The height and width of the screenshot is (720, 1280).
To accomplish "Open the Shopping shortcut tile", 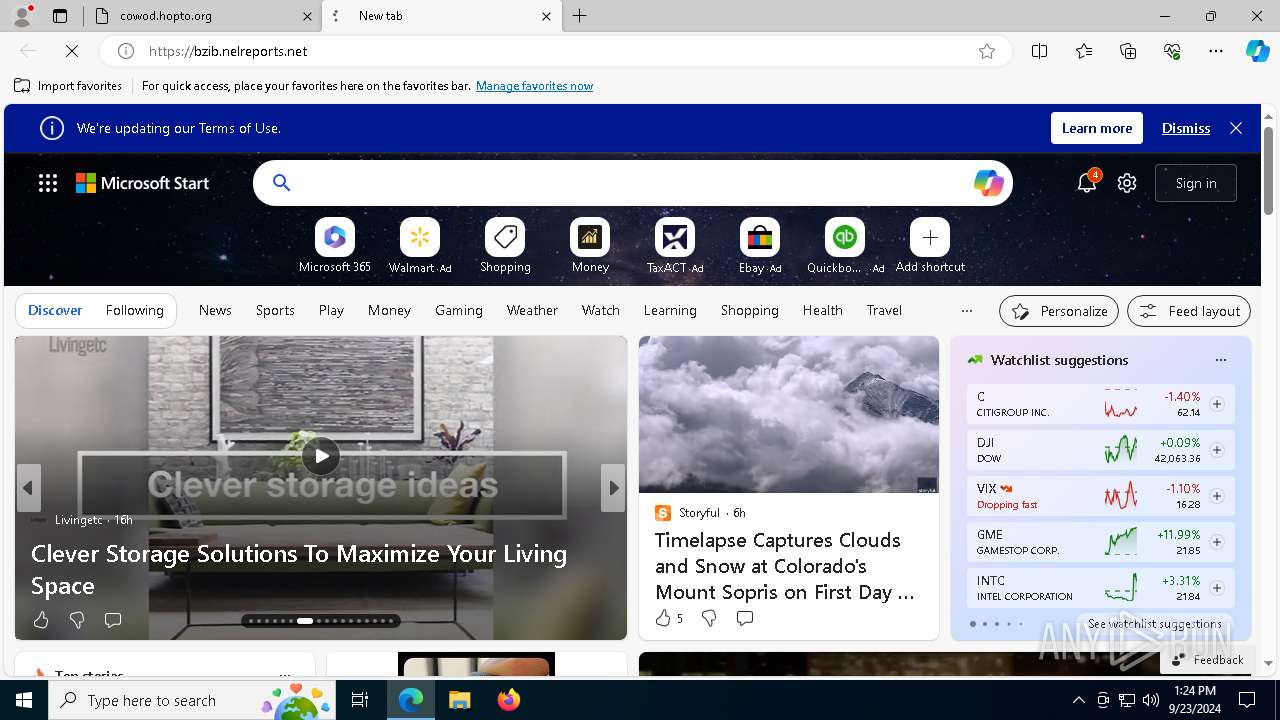I will click(x=505, y=237).
